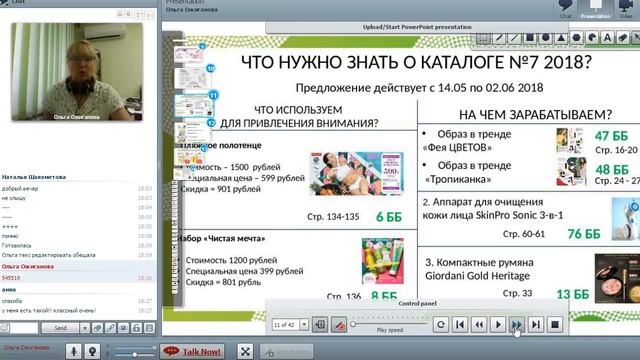The height and width of the screenshot is (360, 640).
Task: Click the Send chat button
Action: click(x=60, y=328)
